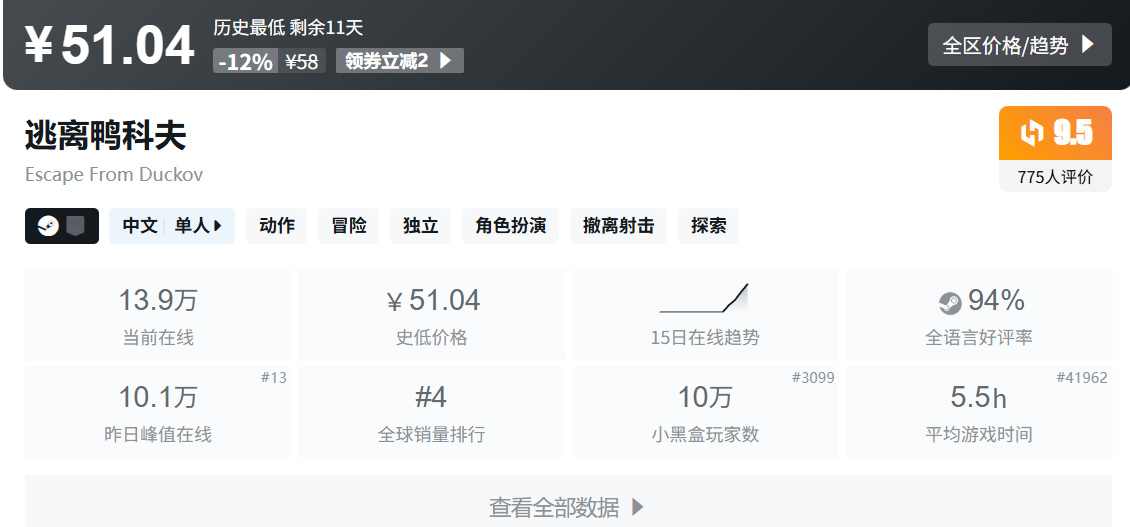
Task: Select the 动作 tag
Action: pos(277,226)
